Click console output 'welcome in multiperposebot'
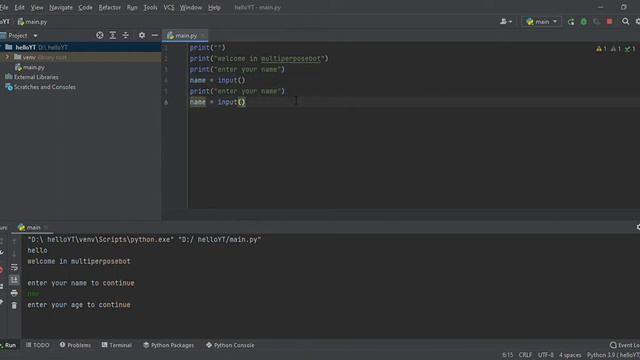Image resolution: width=640 pixels, height=360 pixels. [79, 261]
